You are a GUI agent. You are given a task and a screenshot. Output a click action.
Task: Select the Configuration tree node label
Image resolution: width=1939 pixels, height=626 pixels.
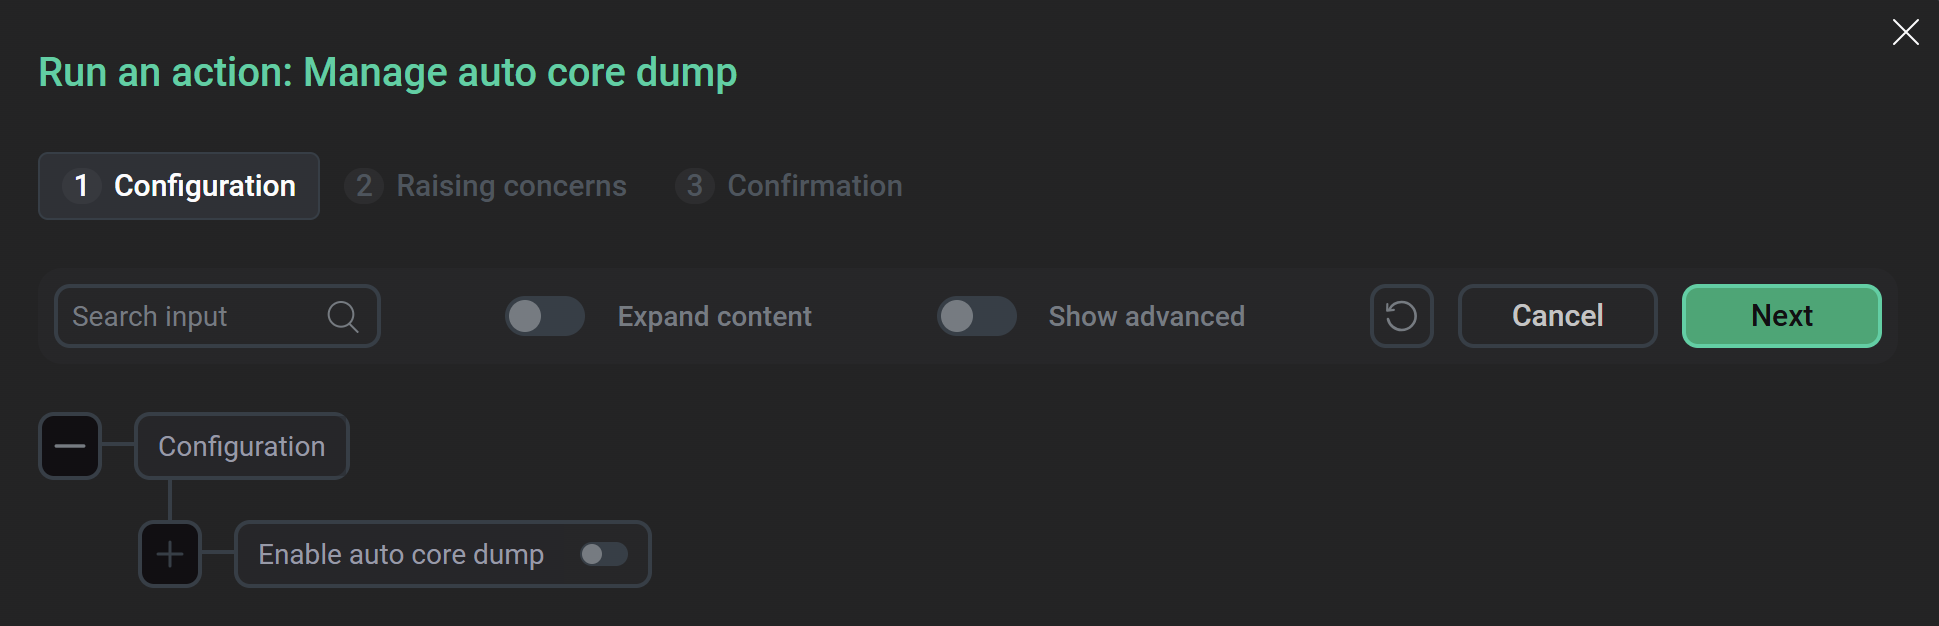click(241, 446)
